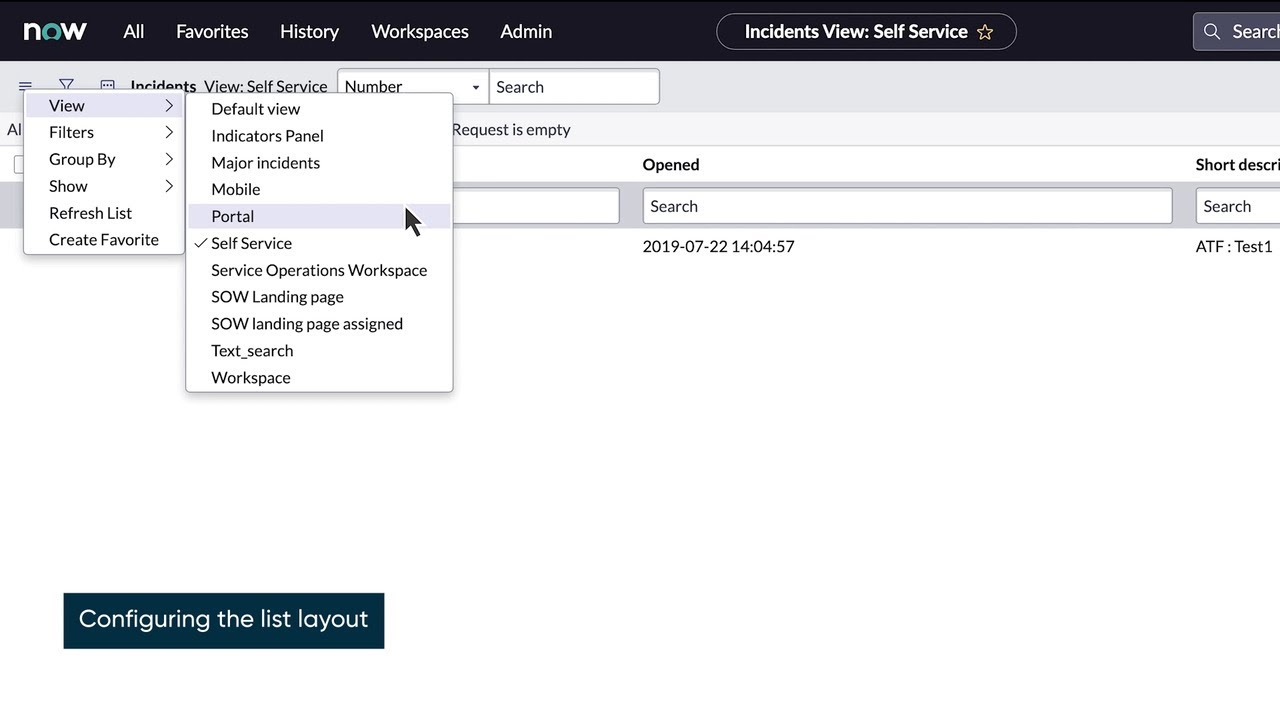Click the Opened column search field
The image size is (1280, 720).
click(x=907, y=206)
